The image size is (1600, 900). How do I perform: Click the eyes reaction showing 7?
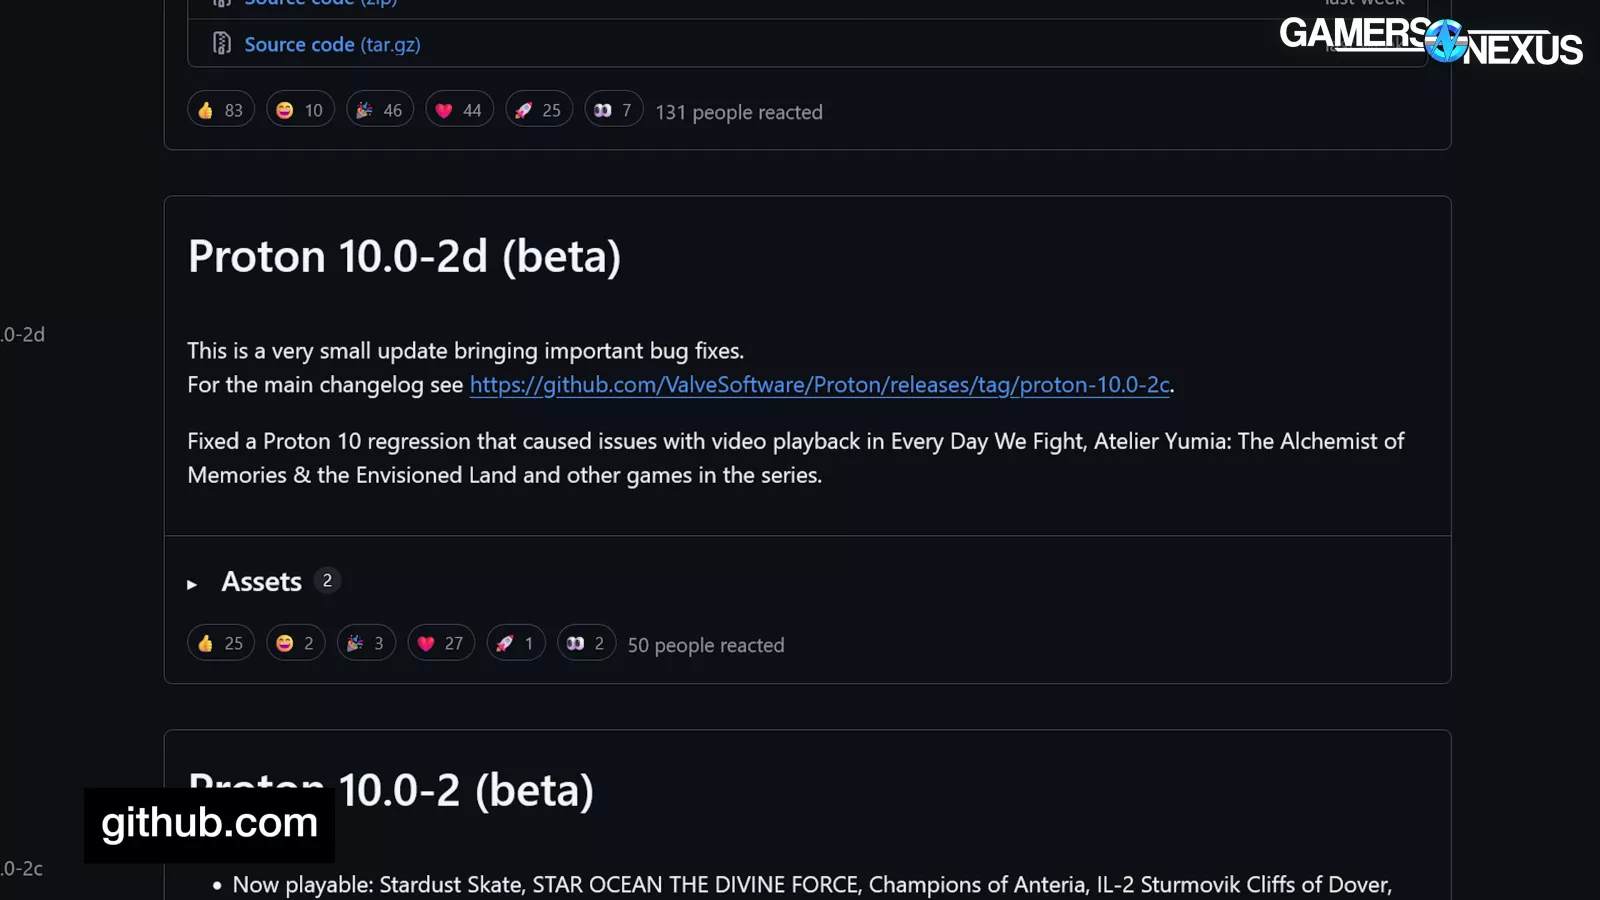pyautogui.click(x=613, y=110)
